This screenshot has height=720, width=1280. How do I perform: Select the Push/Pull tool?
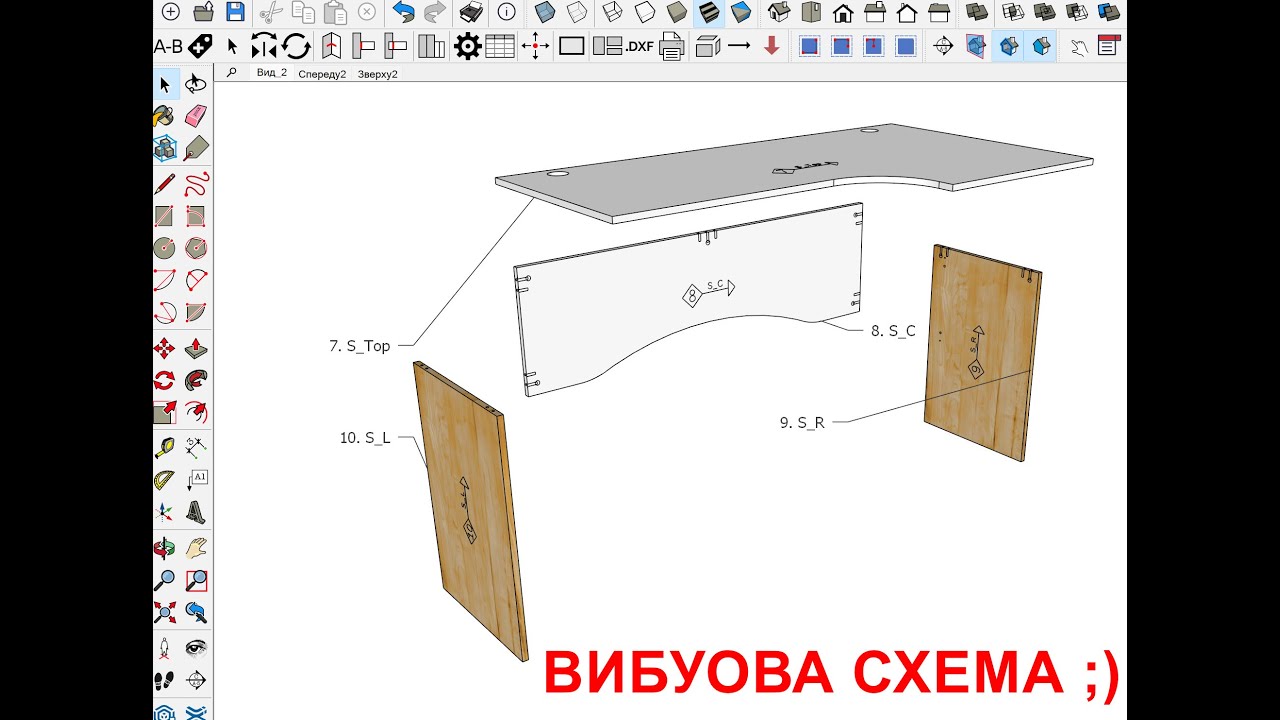(196, 348)
